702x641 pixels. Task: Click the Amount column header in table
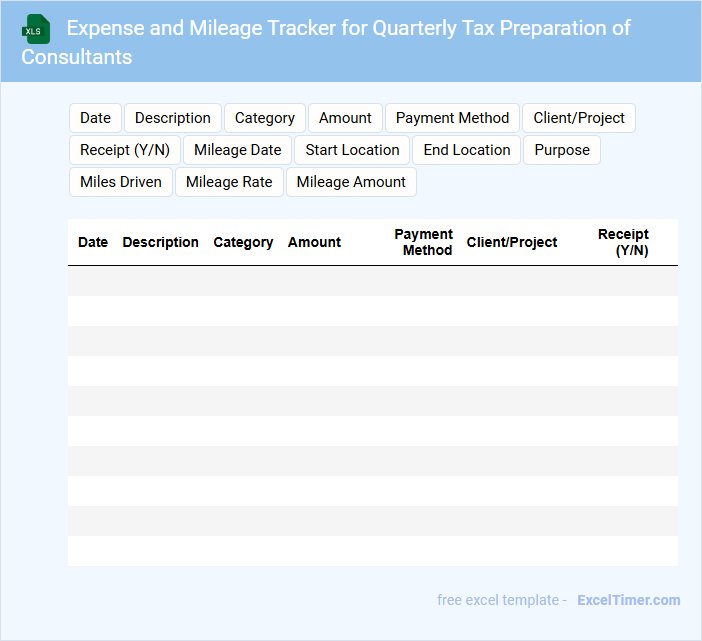pyautogui.click(x=314, y=242)
